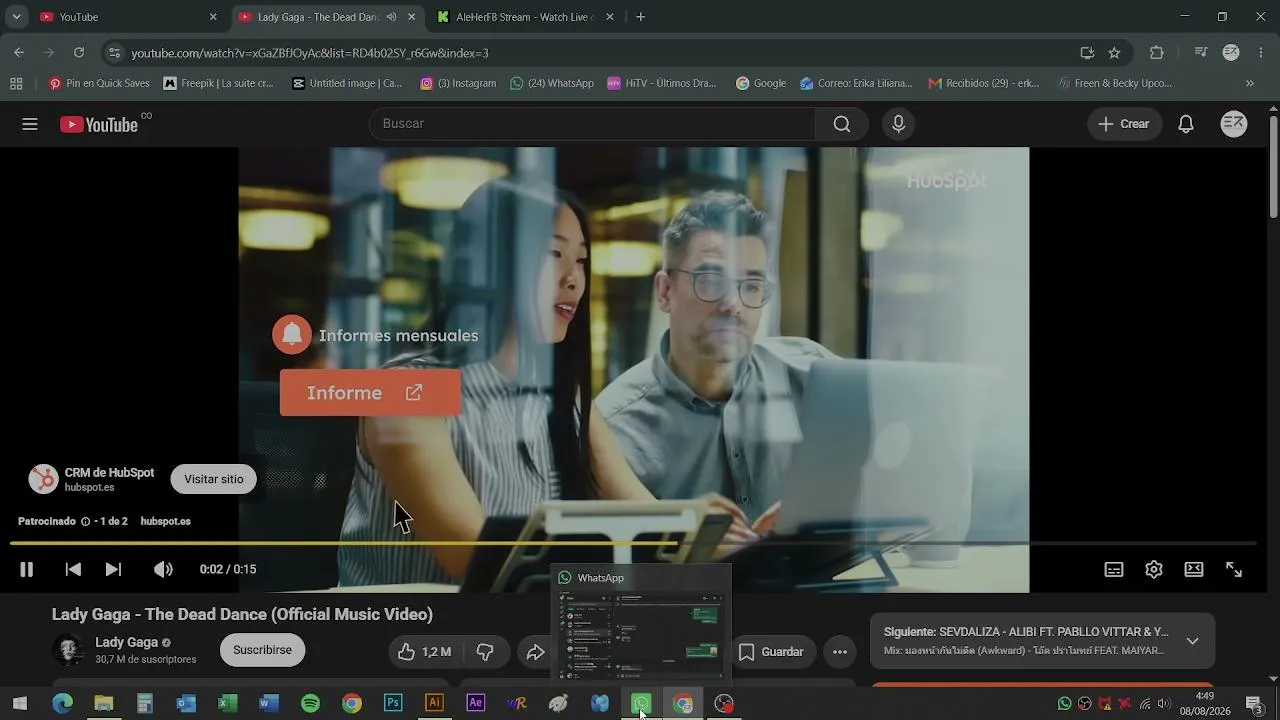Click Visitar sitio on the ad
1280x720 pixels.
[214, 479]
